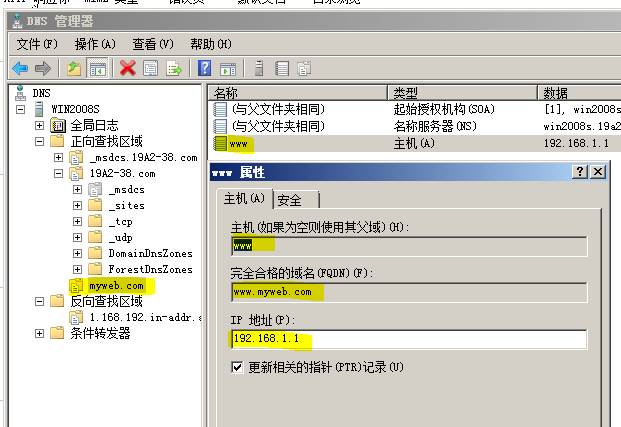Expand the _sites folder
The width and height of the screenshot is (621, 427).
(78, 206)
